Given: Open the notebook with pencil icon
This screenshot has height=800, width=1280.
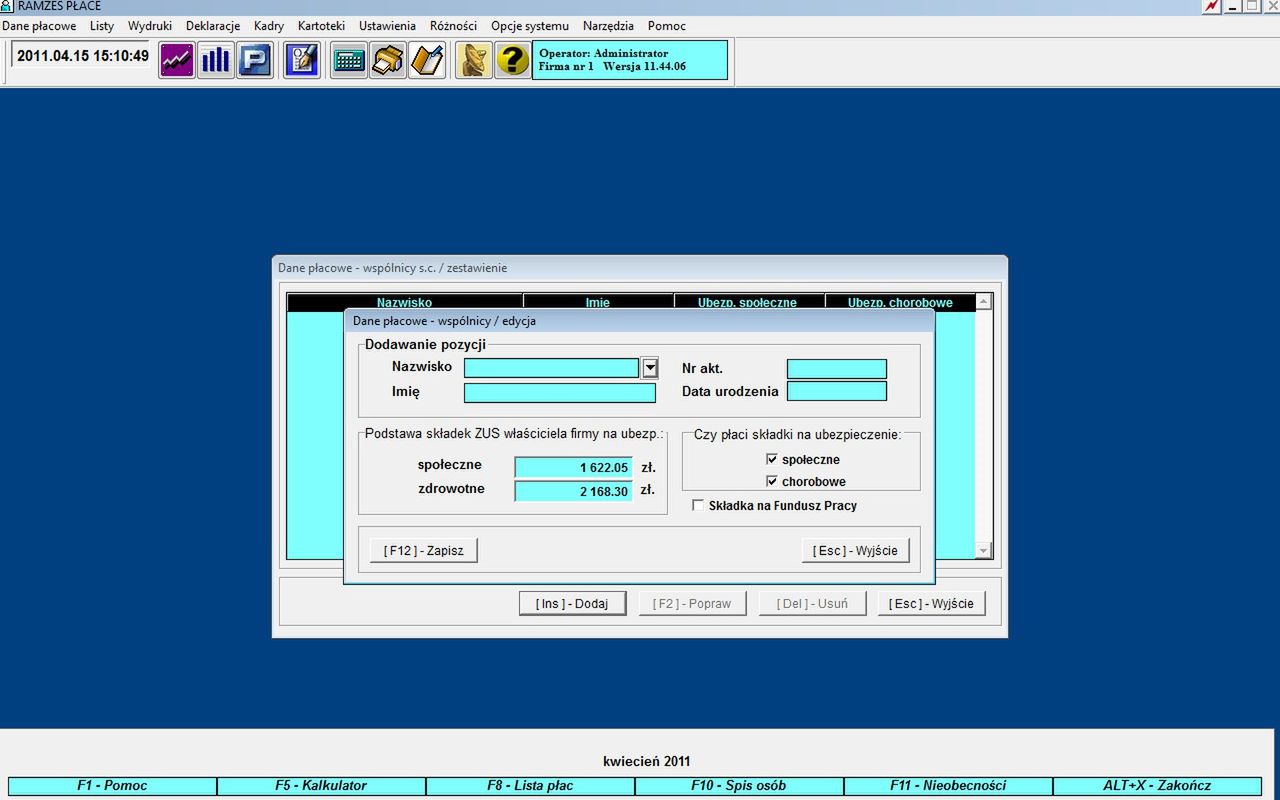Looking at the screenshot, I should point(427,60).
